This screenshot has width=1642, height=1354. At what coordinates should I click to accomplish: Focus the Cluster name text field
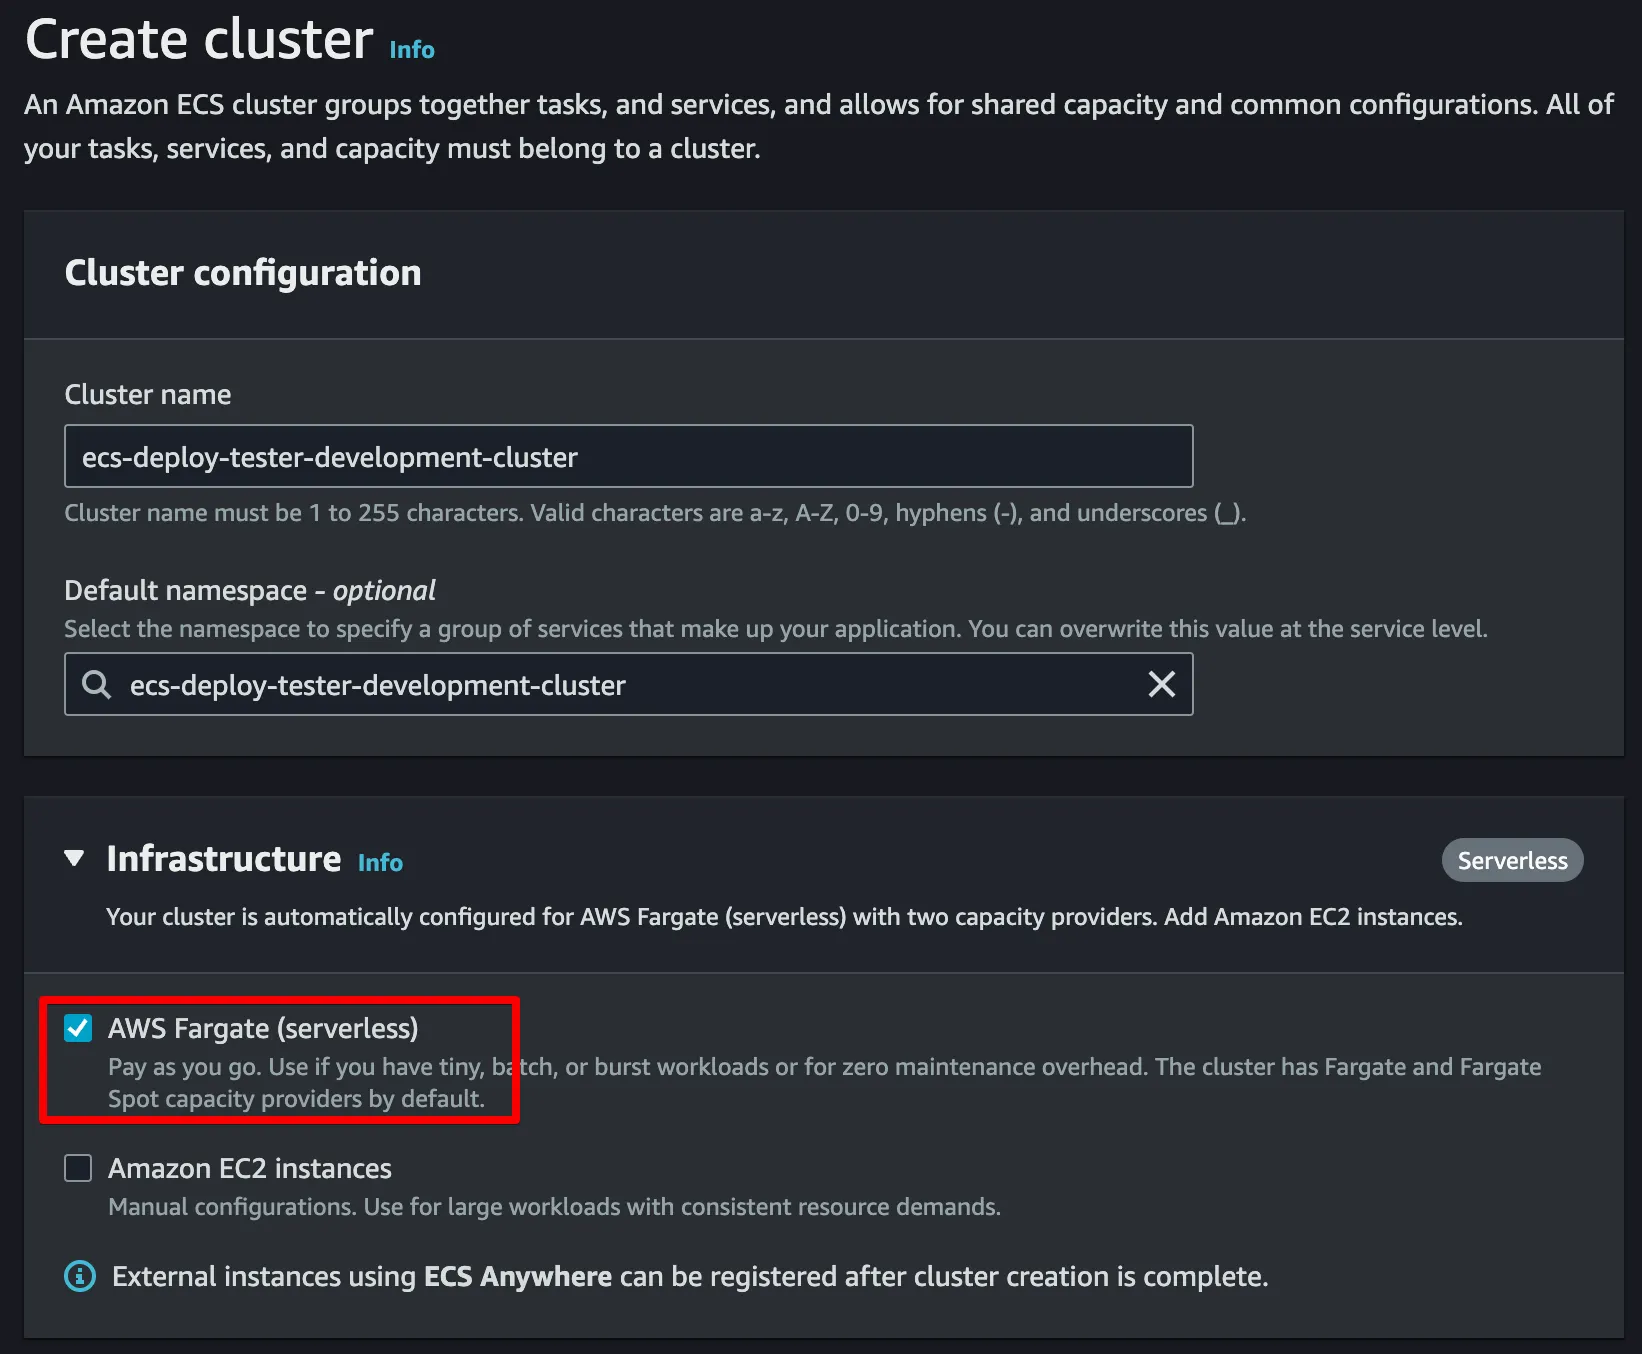(x=628, y=457)
